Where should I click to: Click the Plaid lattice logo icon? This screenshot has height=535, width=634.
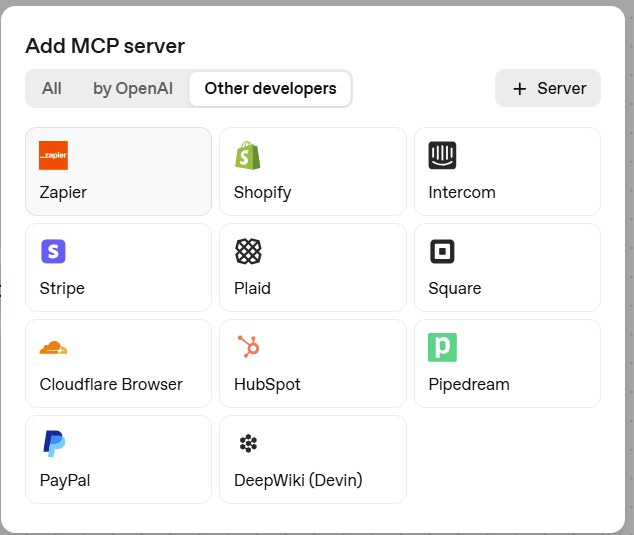pos(248,251)
